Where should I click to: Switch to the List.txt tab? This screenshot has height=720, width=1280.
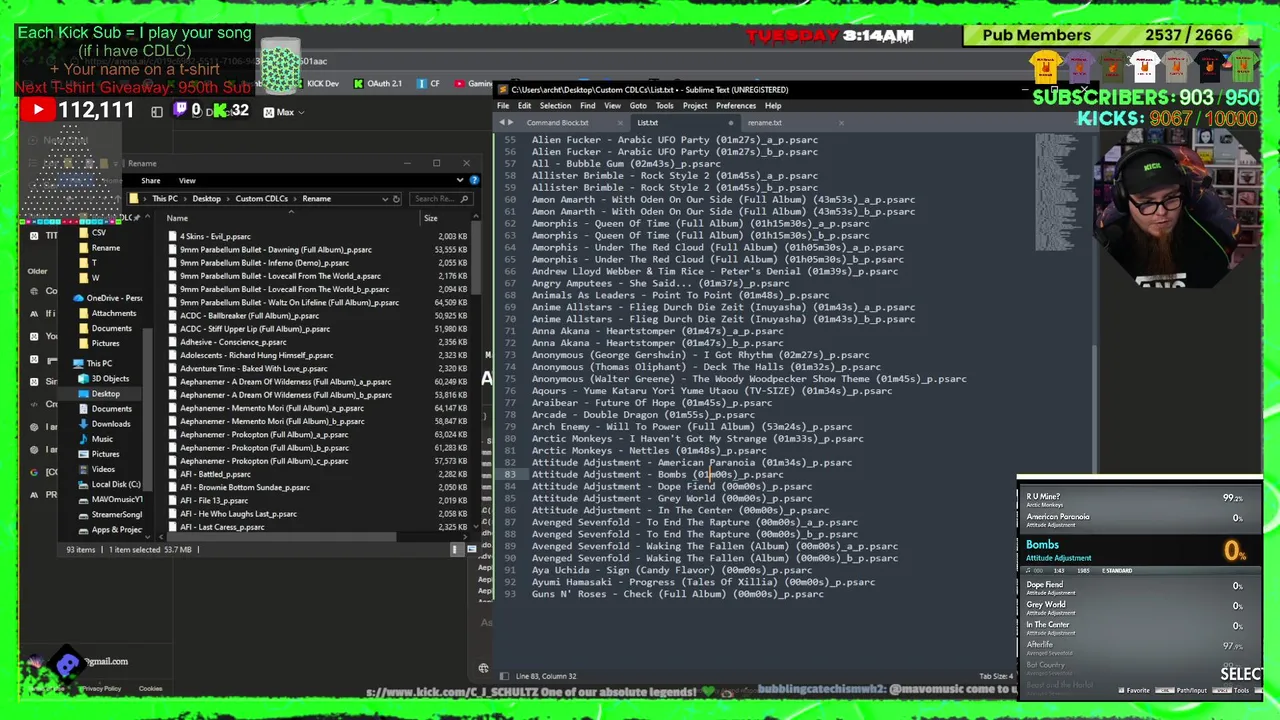click(648, 123)
